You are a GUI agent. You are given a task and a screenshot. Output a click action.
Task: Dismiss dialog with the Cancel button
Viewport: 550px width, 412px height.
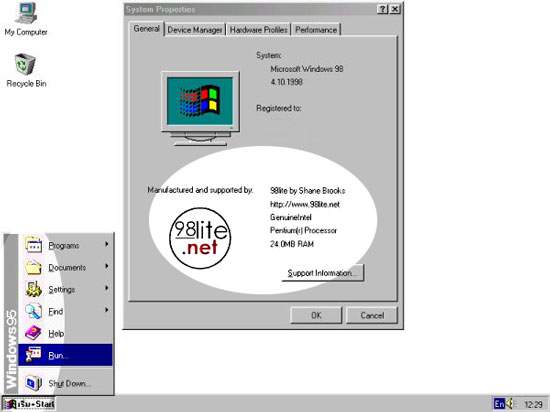click(372, 315)
